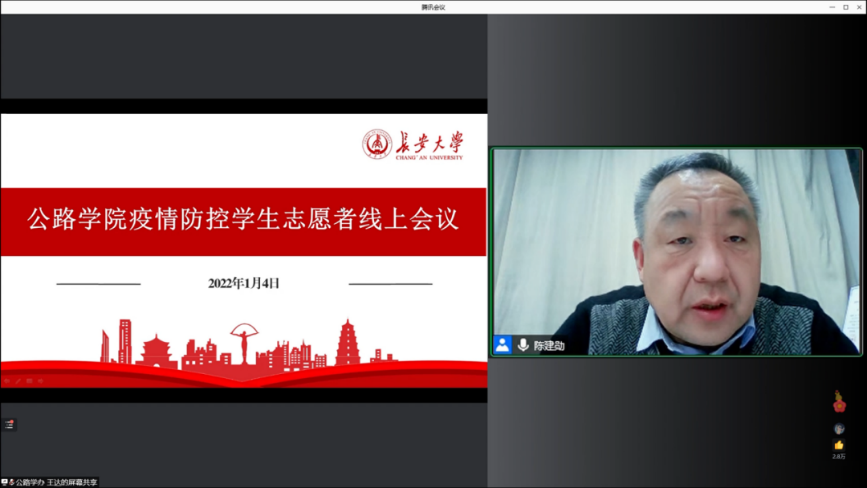Click the microphone icon beside 陈建勋
Screen dimensions: 867x488
click(x=522, y=345)
